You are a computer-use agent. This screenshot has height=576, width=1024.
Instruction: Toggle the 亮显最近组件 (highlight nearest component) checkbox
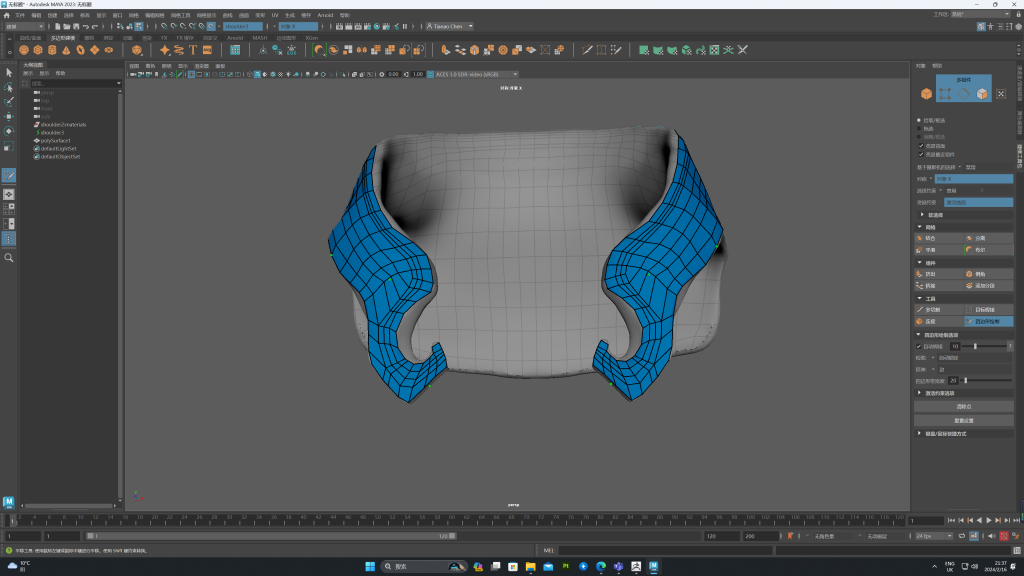[x=921, y=155]
